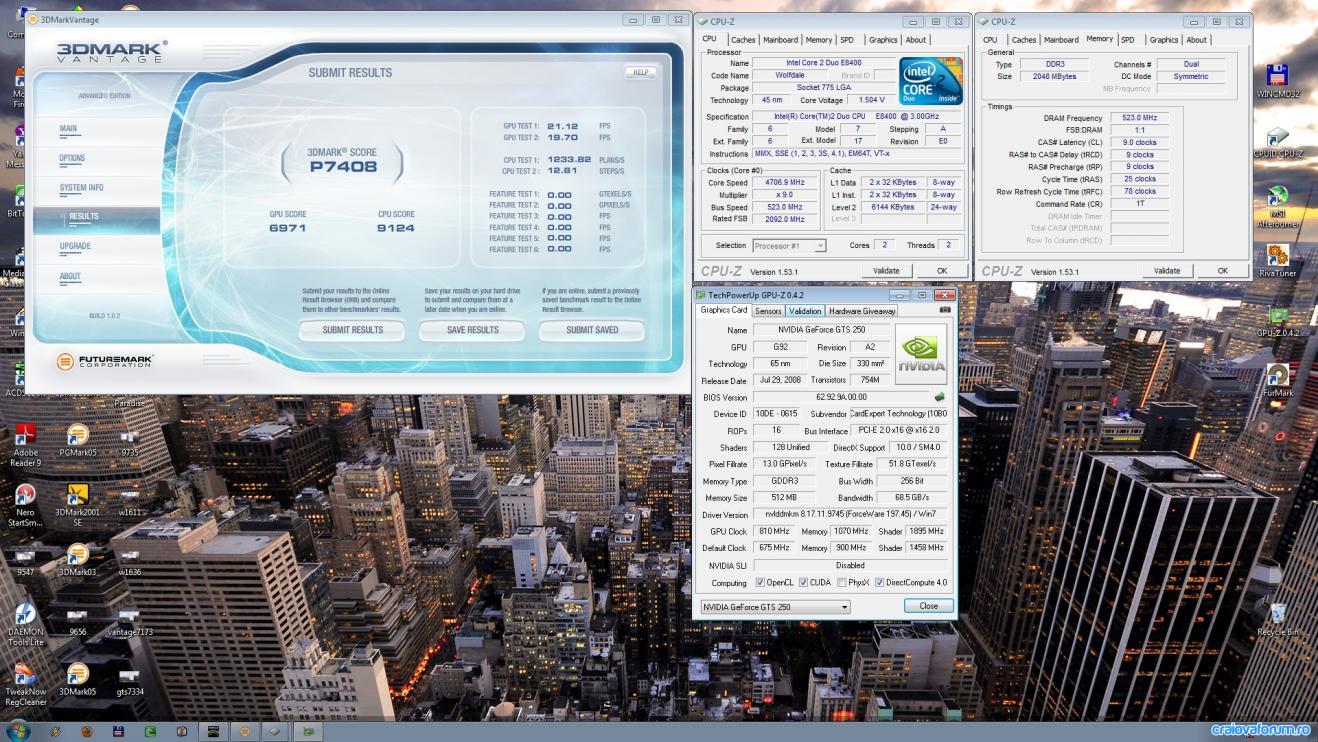Switch to Mainboard tab in left CPU-Z
The image size is (1318, 742).
pyautogui.click(x=781, y=40)
